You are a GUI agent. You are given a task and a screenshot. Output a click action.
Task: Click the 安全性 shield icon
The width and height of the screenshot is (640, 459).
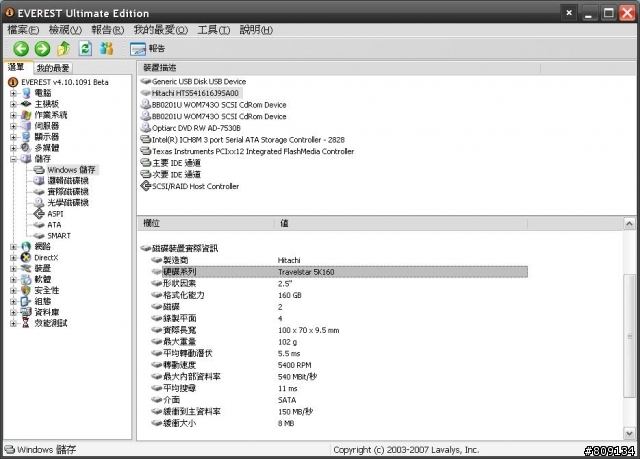26,290
